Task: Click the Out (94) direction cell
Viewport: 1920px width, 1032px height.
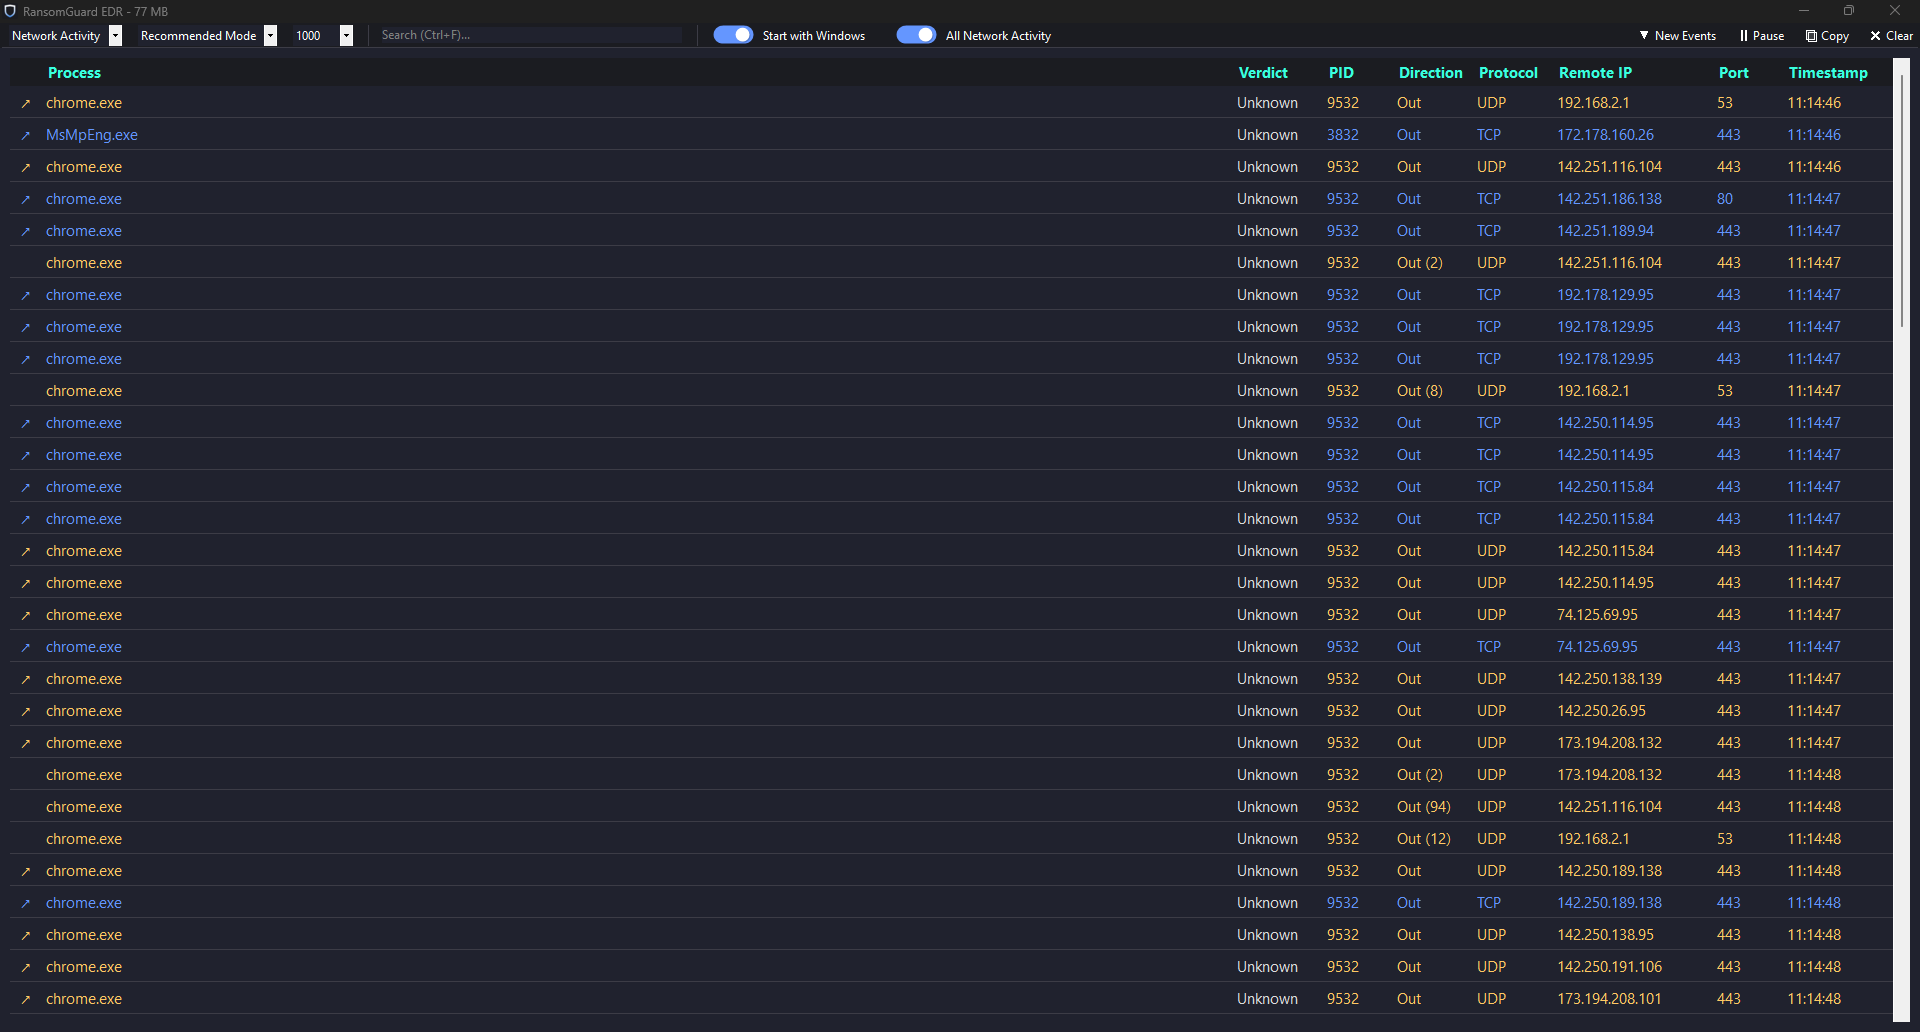Action: pos(1424,807)
